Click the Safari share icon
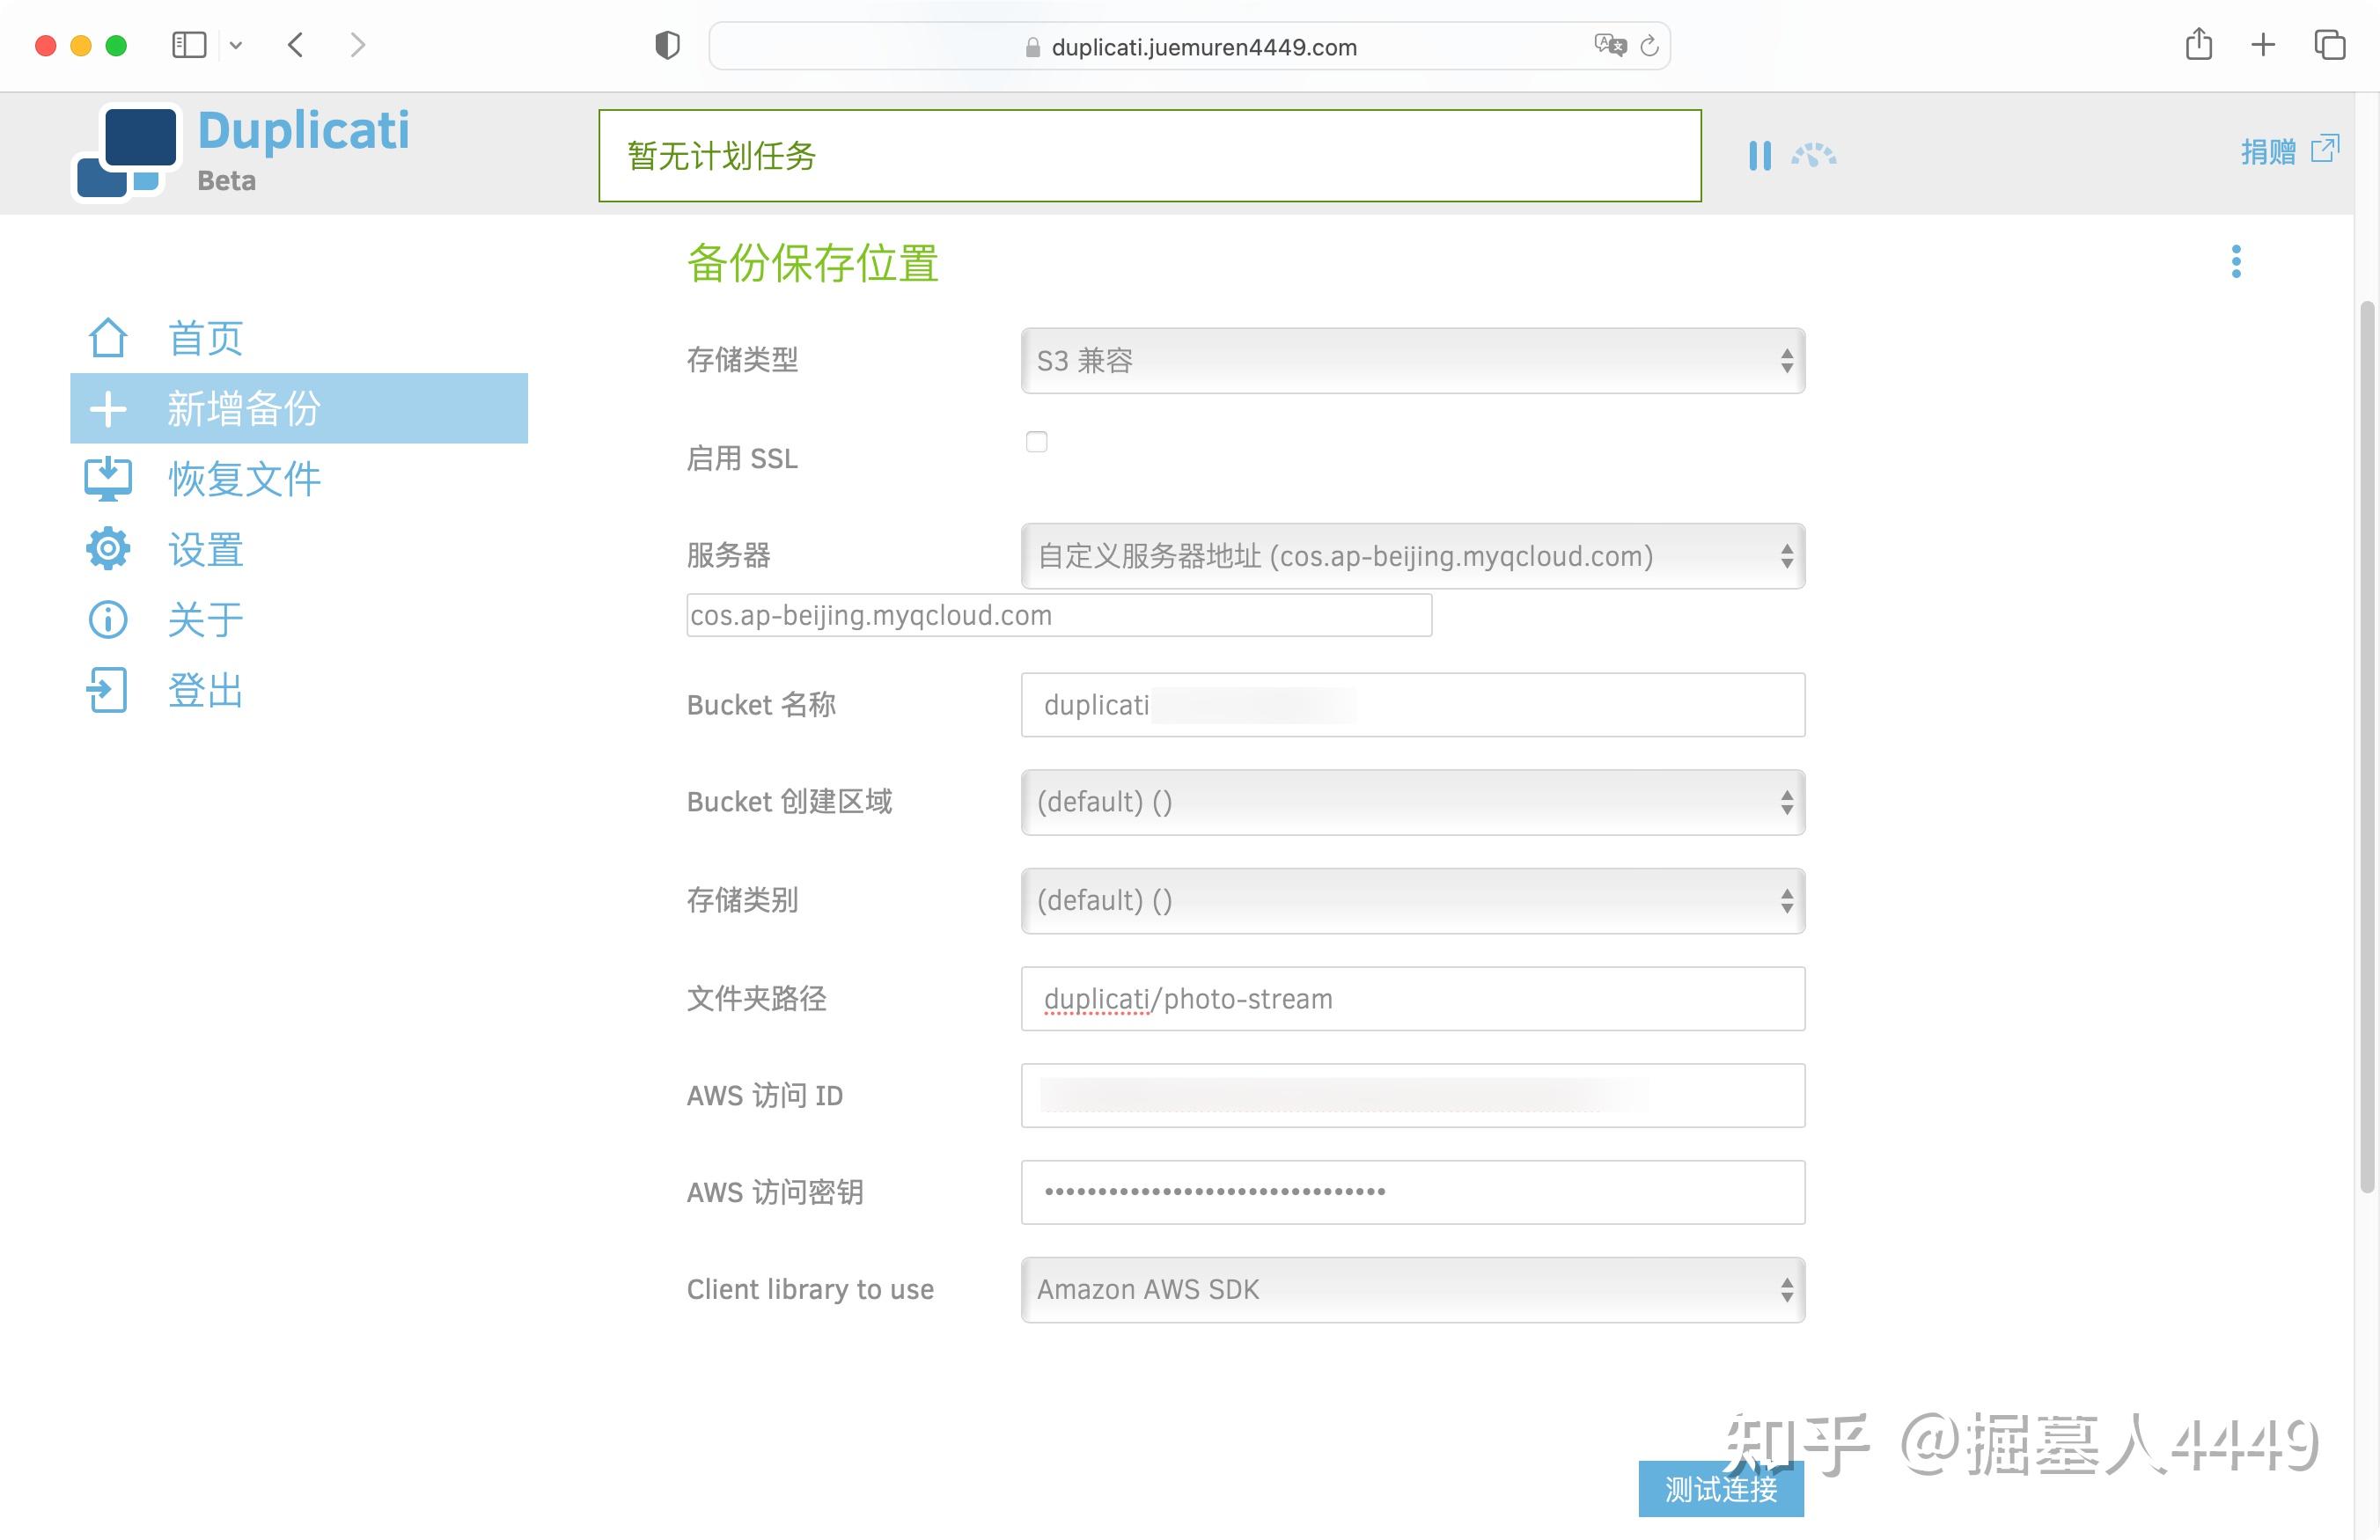The width and height of the screenshot is (2380, 1540). tap(2198, 45)
